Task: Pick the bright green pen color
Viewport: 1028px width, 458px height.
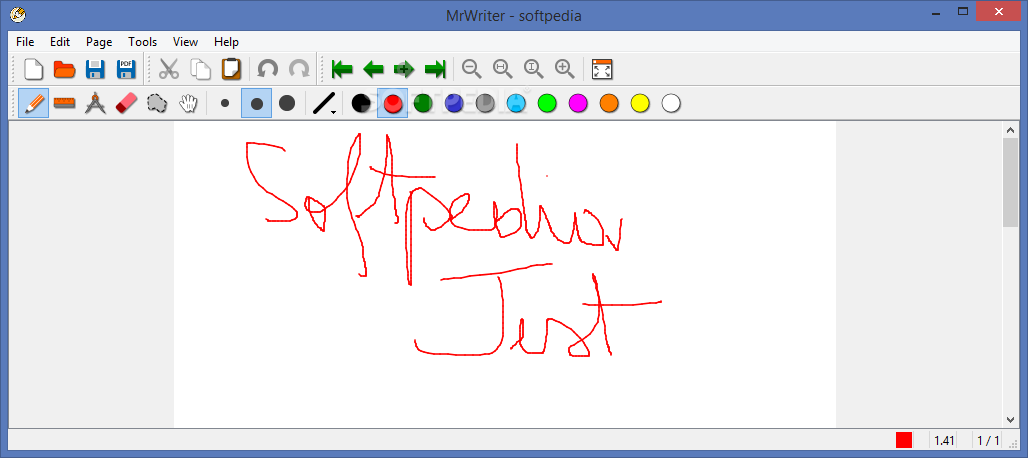Action: [547, 103]
